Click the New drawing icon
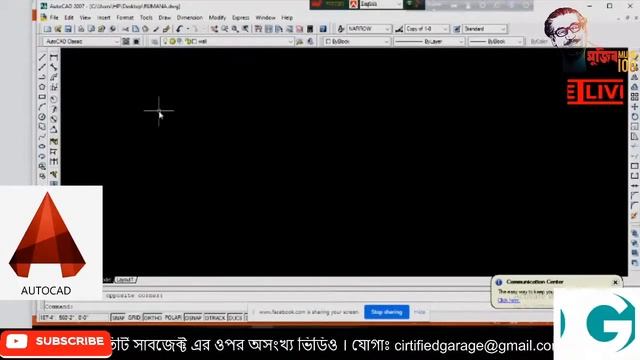Image resolution: width=640 pixels, height=360 pixels. pyautogui.click(x=47, y=29)
